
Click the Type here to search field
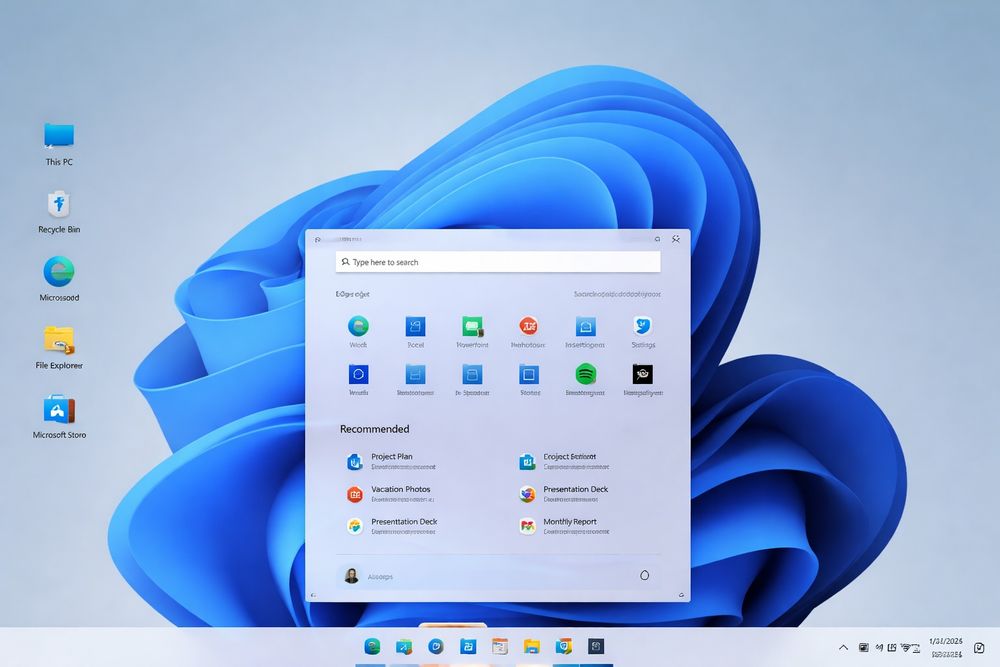coord(497,262)
